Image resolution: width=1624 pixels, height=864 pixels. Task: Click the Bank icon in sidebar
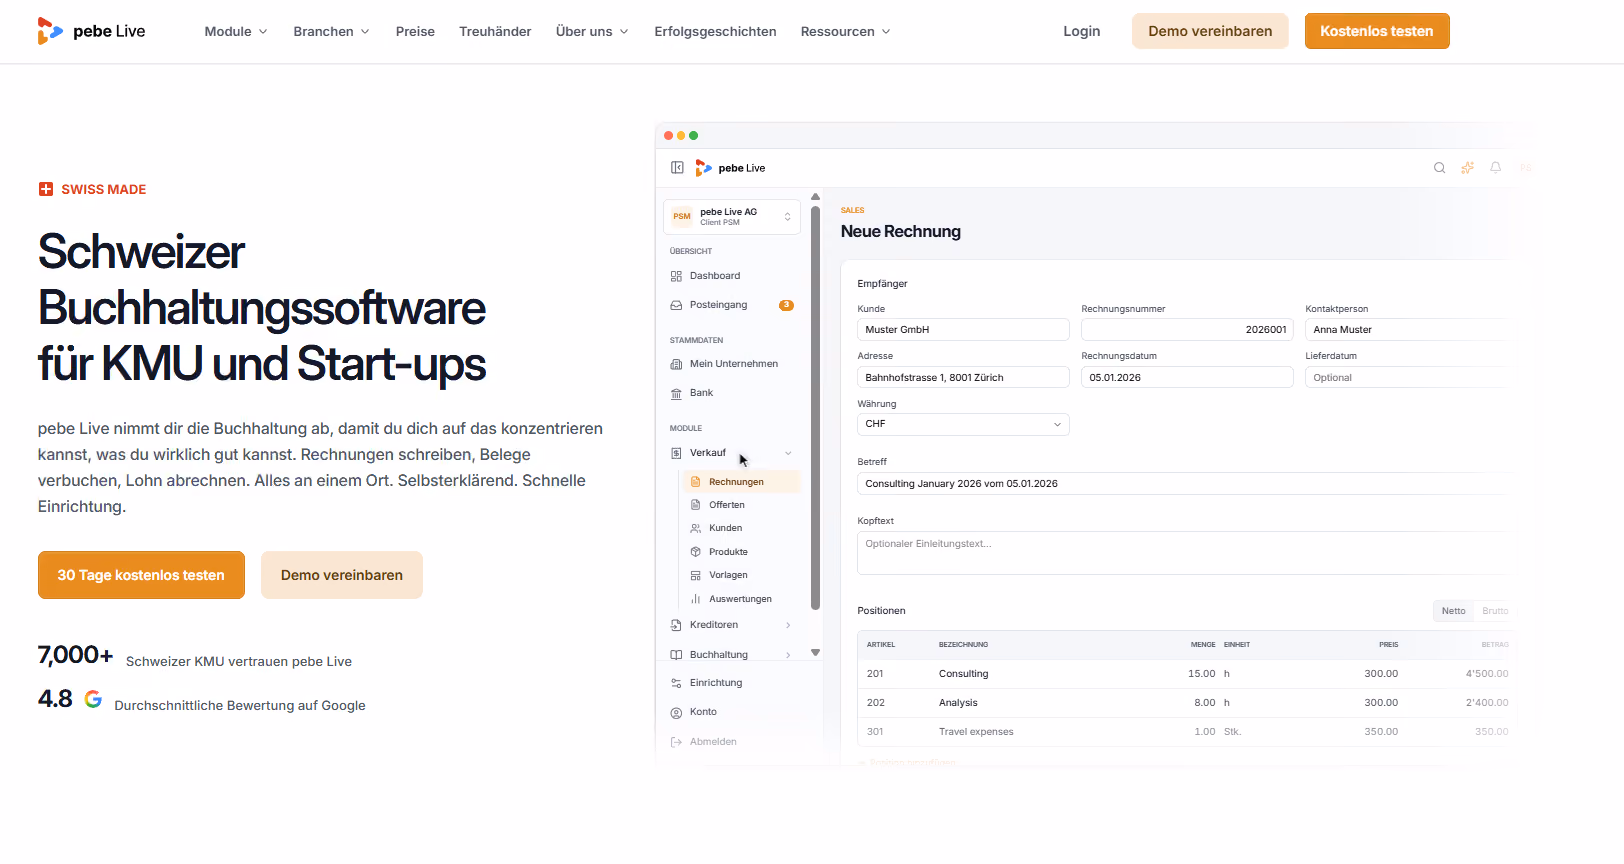(676, 393)
